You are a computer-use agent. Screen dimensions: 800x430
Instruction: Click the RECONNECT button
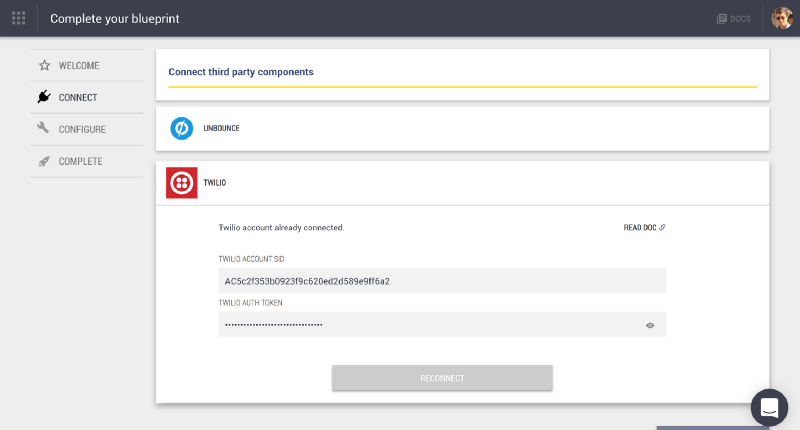tap(442, 378)
